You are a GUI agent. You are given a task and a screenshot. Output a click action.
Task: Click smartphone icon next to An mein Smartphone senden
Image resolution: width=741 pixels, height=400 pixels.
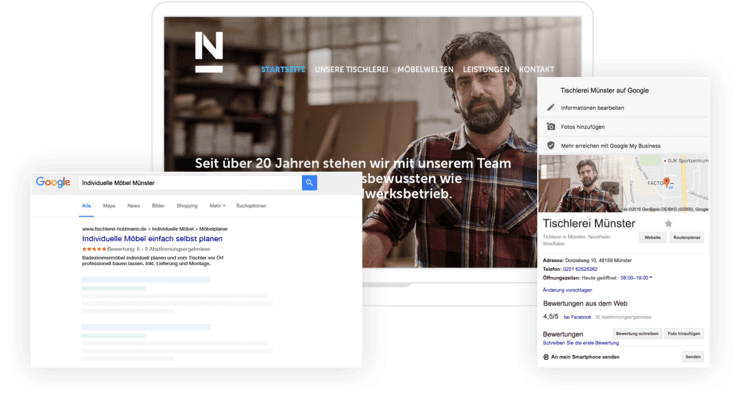546,357
